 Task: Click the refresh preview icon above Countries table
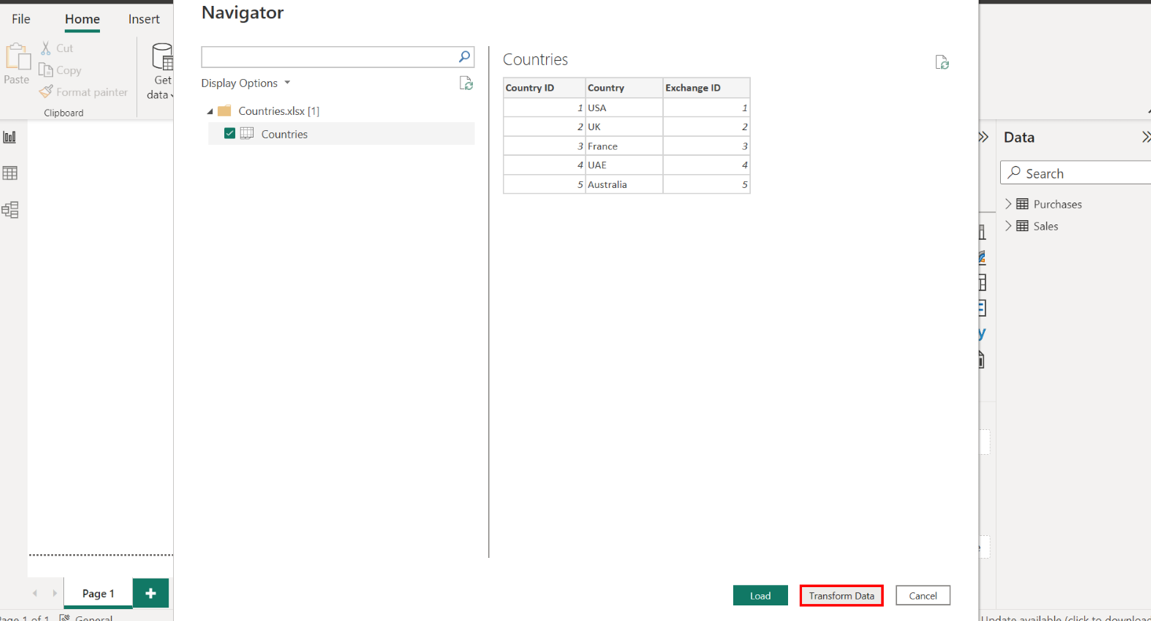942,63
